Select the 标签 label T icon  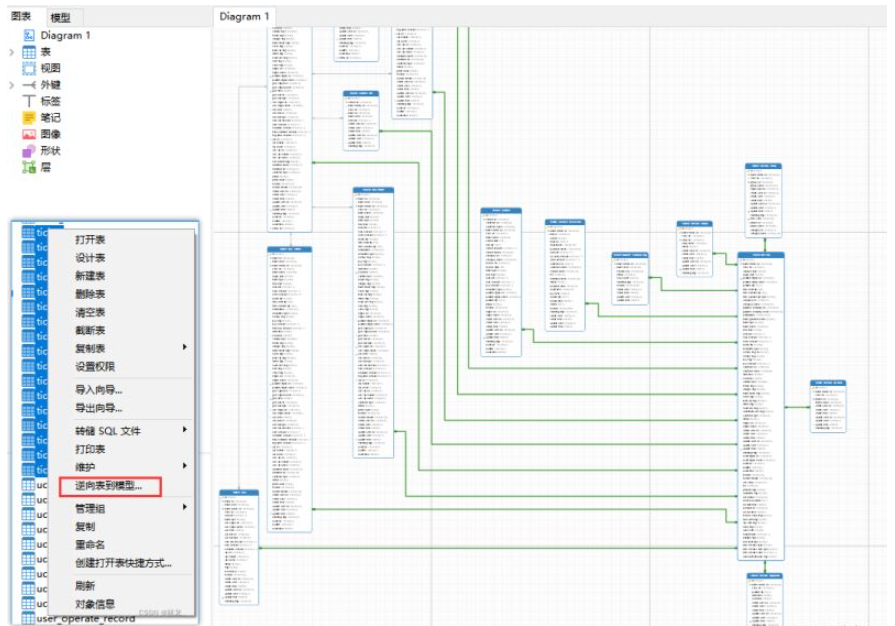[29, 101]
